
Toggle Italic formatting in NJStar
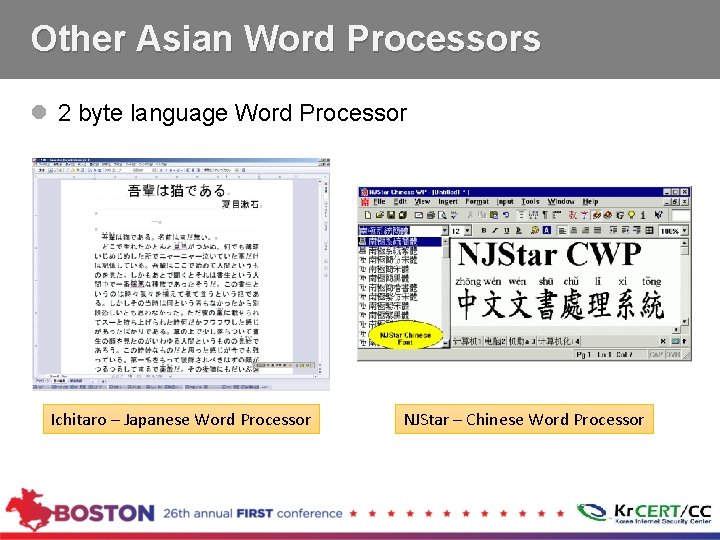click(495, 231)
